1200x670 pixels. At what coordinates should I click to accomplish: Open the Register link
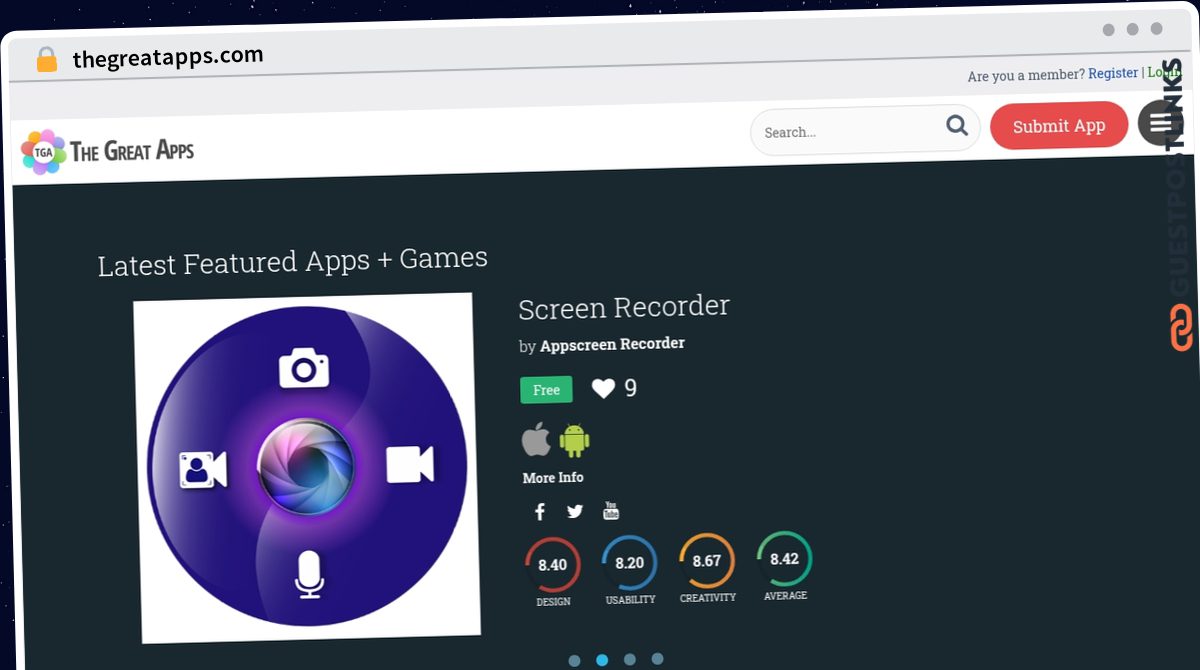[1113, 73]
